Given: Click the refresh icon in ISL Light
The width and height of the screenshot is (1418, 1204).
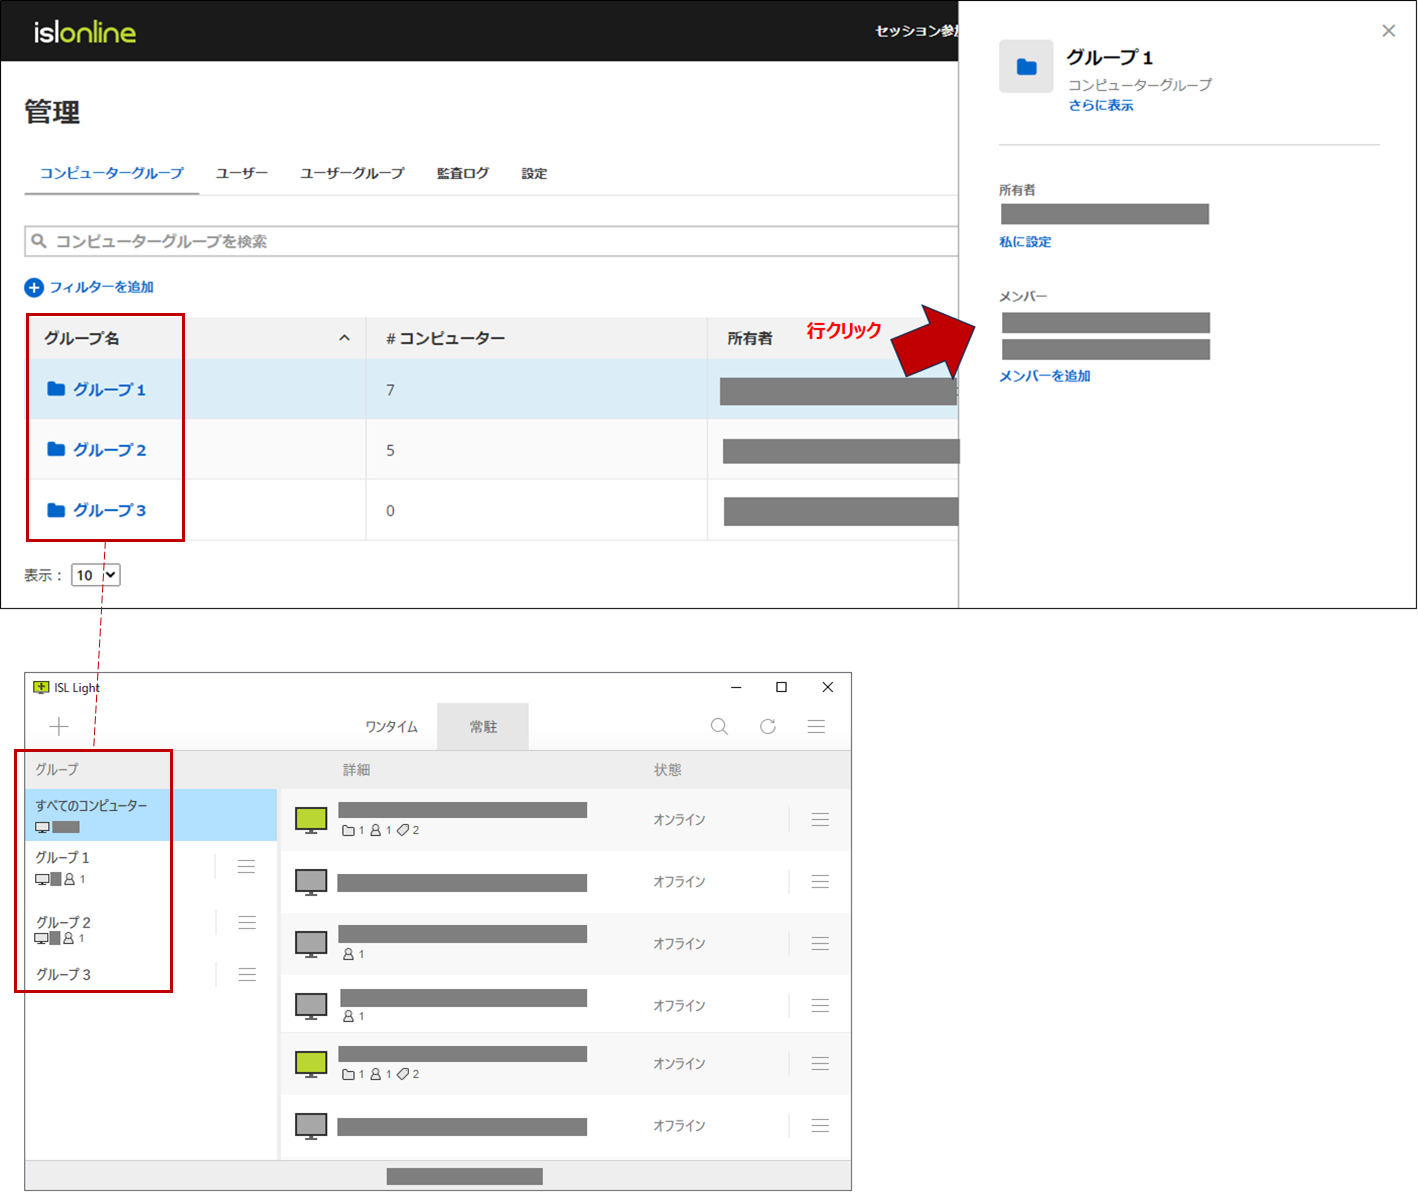Looking at the screenshot, I should (768, 727).
